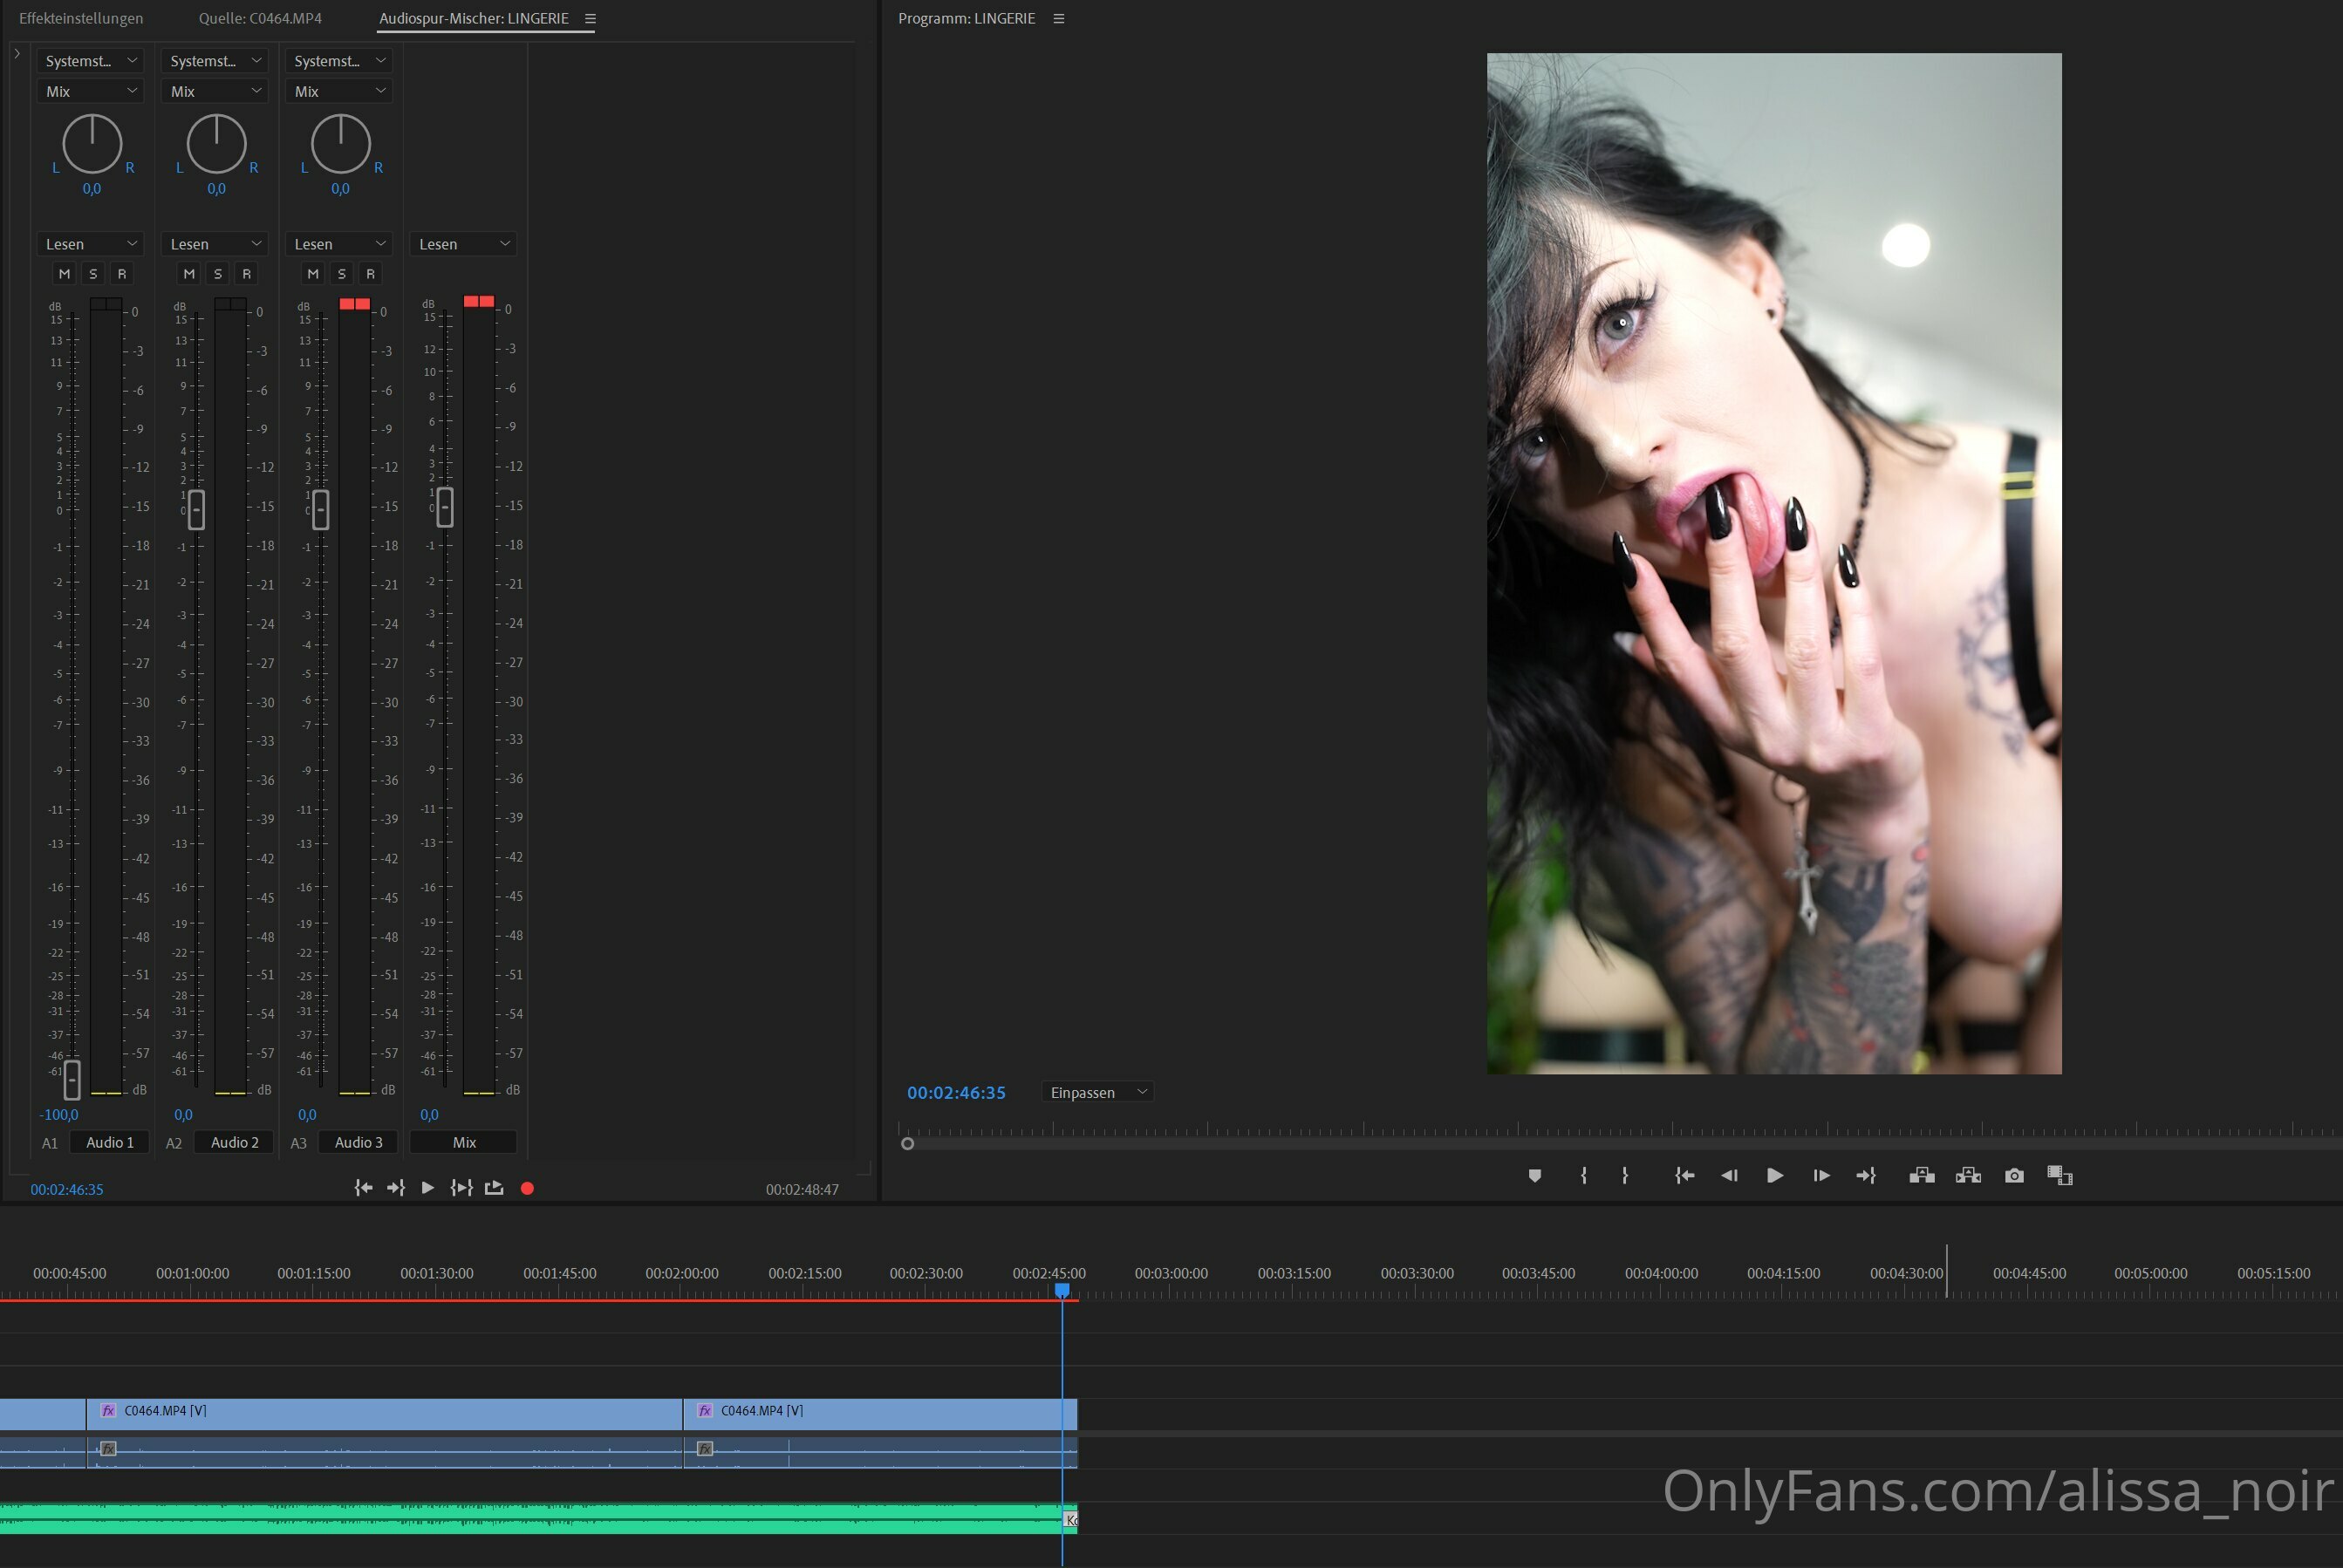Switch to the Effekteinstellungen tab
The image size is (2343, 1568).
(x=81, y=18)
